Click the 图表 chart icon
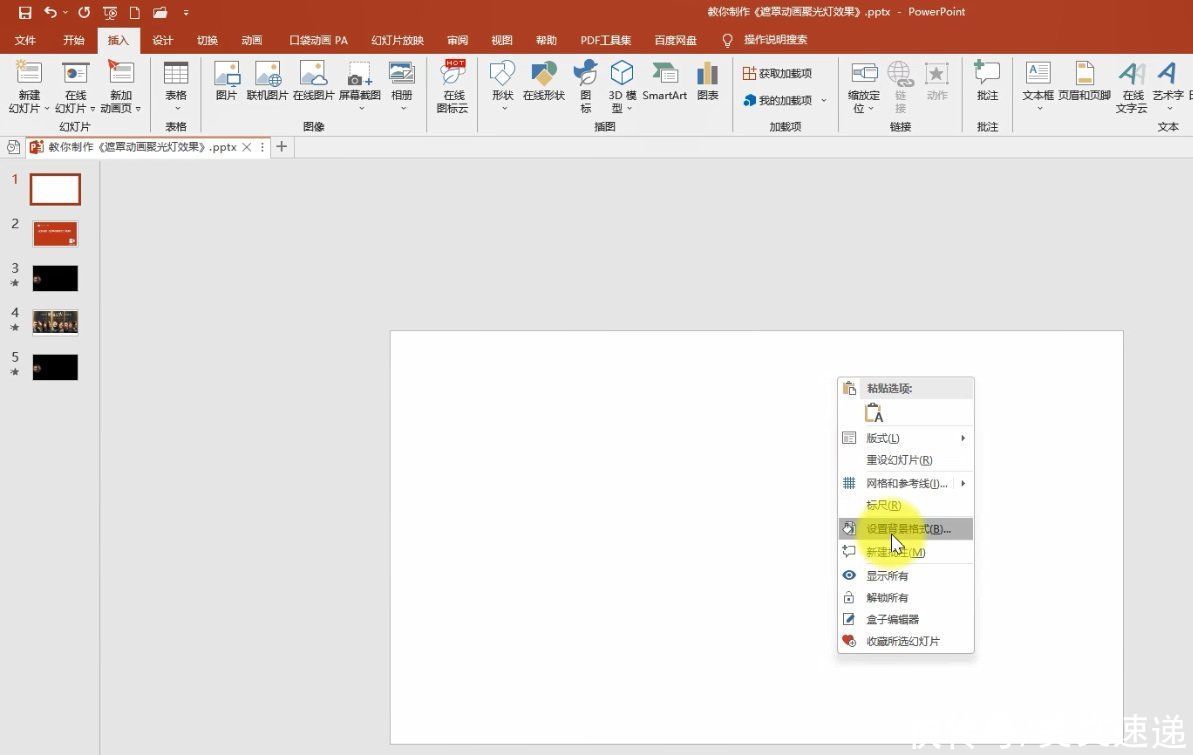 point(708,81)
